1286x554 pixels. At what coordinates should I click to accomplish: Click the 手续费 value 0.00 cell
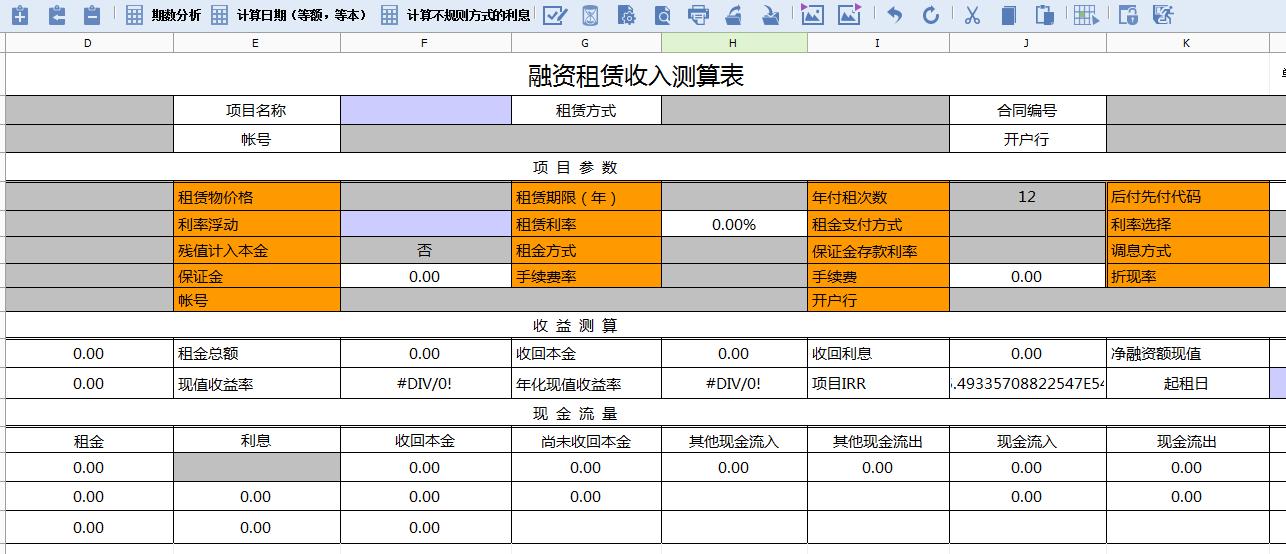(1027, 276)
